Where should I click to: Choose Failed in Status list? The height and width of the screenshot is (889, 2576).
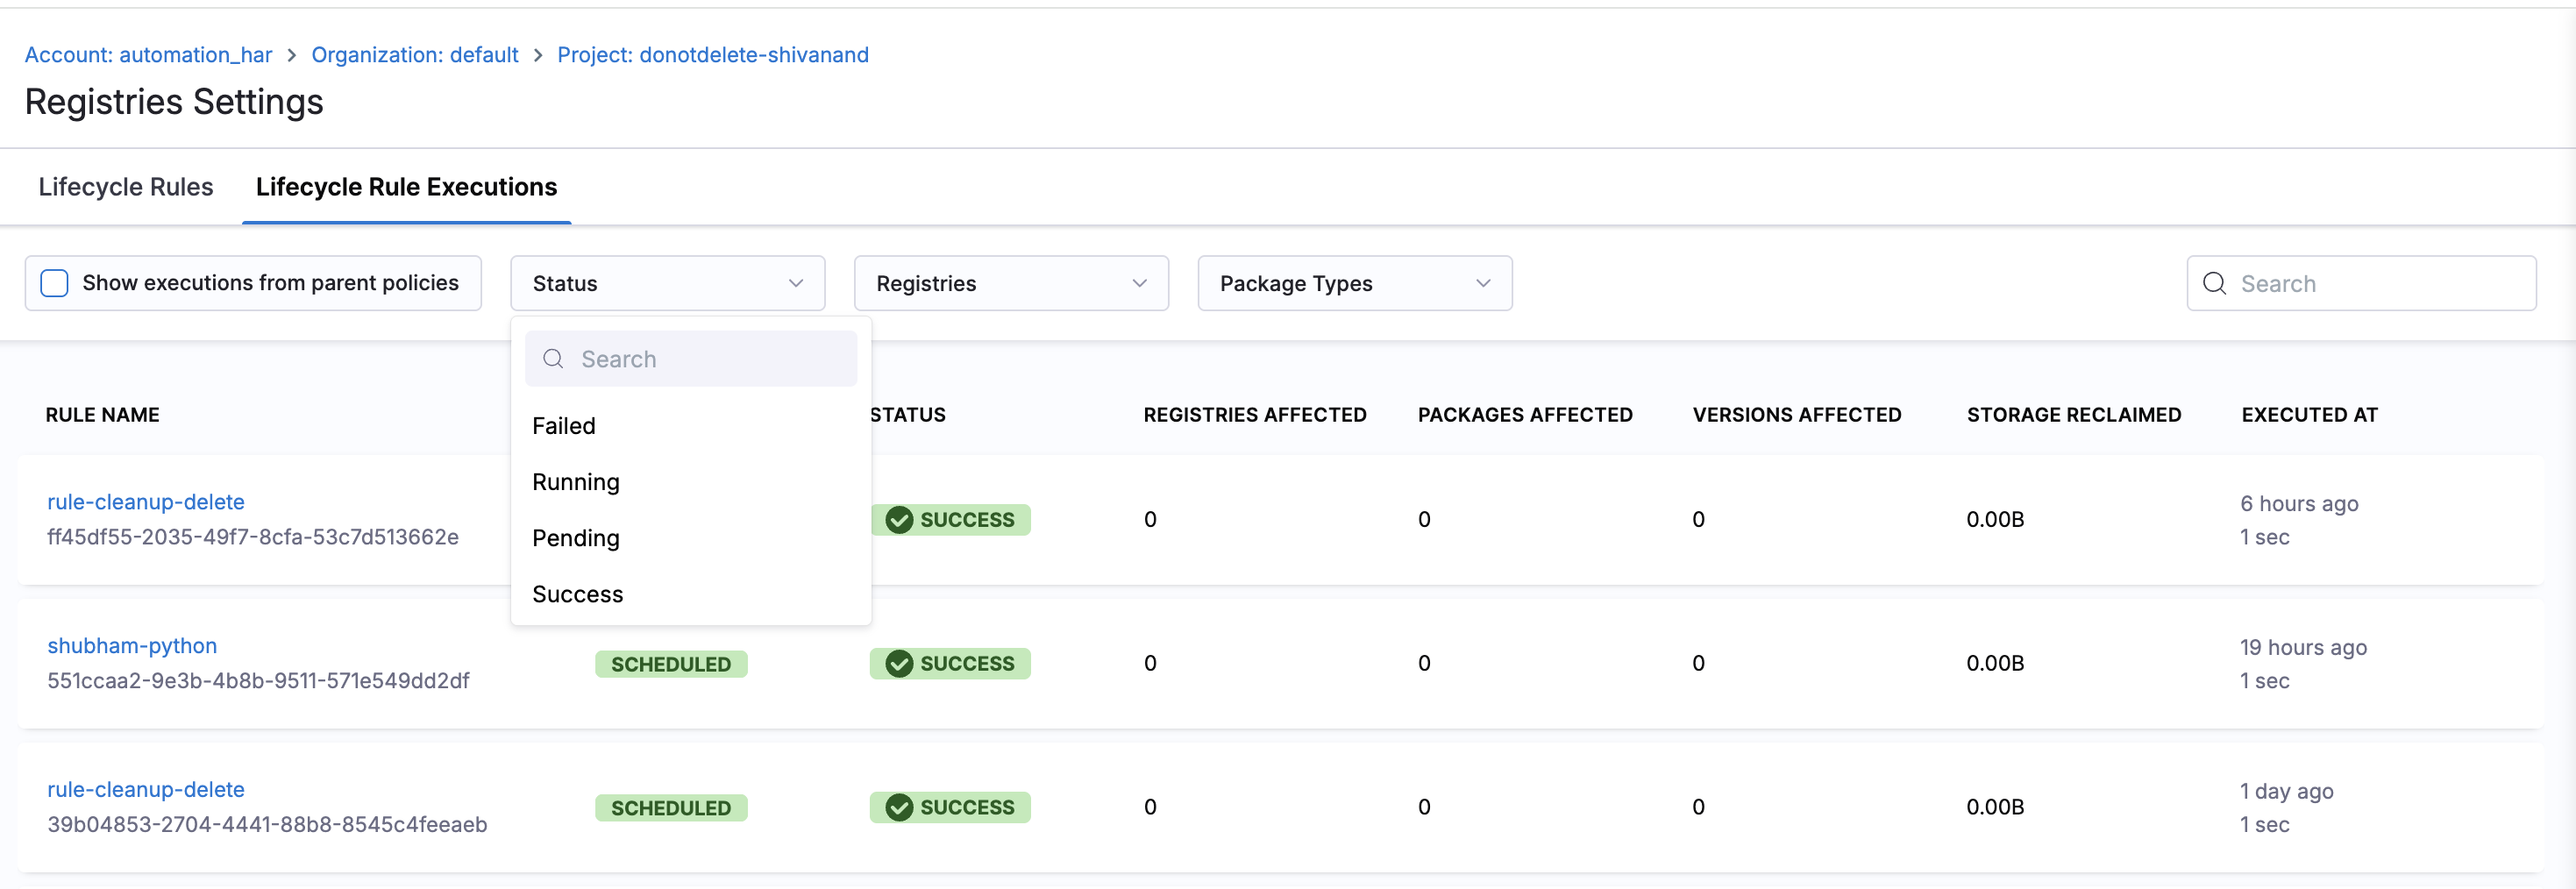click(690, 426)
